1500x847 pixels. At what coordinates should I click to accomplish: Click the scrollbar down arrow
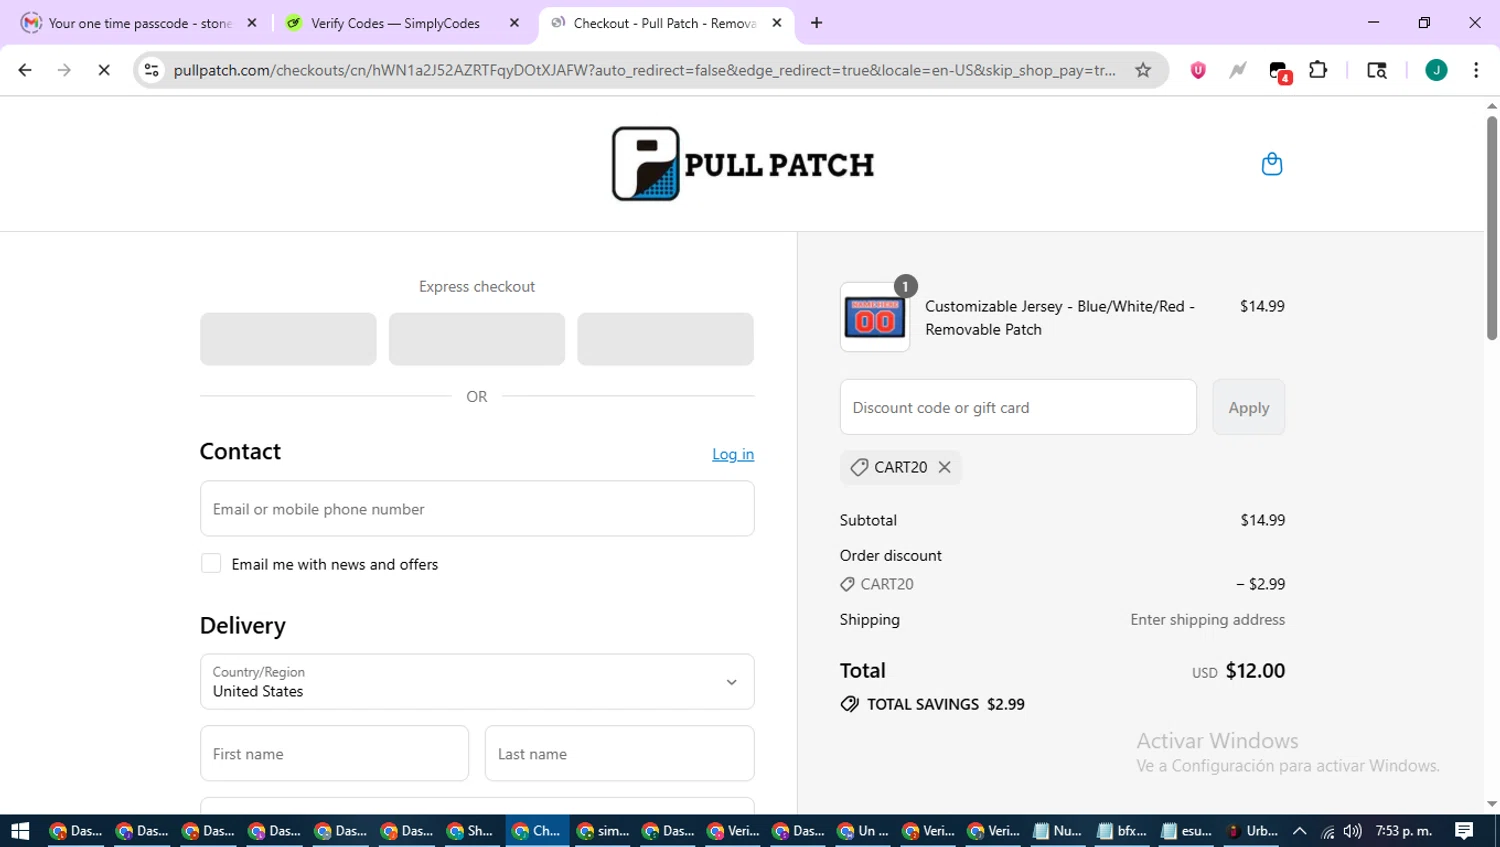pos(1492,804)
